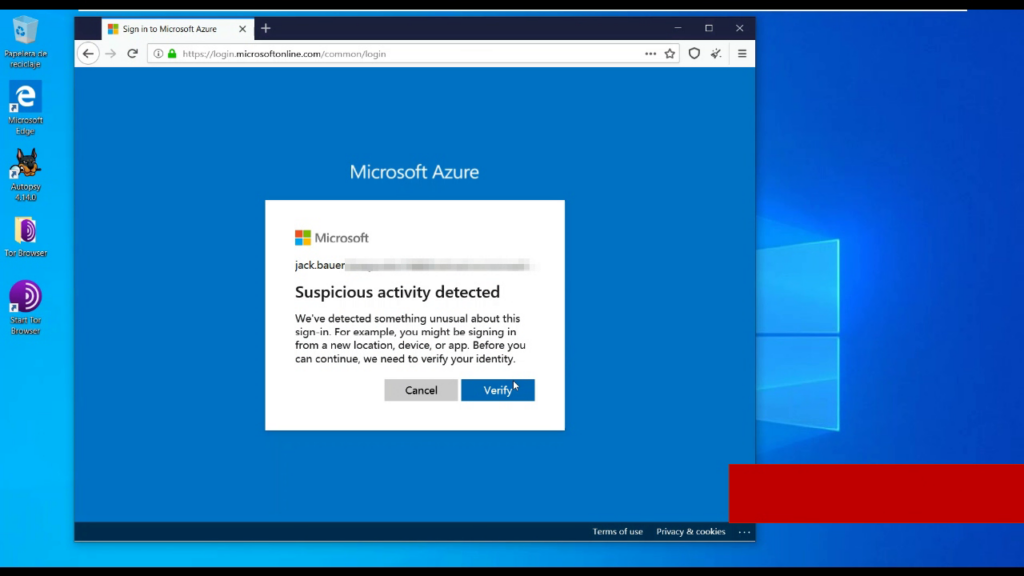Open the Privacy & cookies link
This screenshot has height=576, width=1024.
click(690, 532)
